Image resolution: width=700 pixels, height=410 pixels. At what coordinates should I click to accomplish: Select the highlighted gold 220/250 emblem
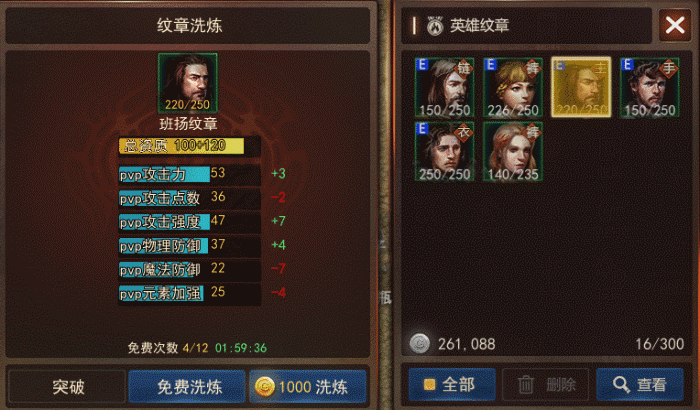581,87
